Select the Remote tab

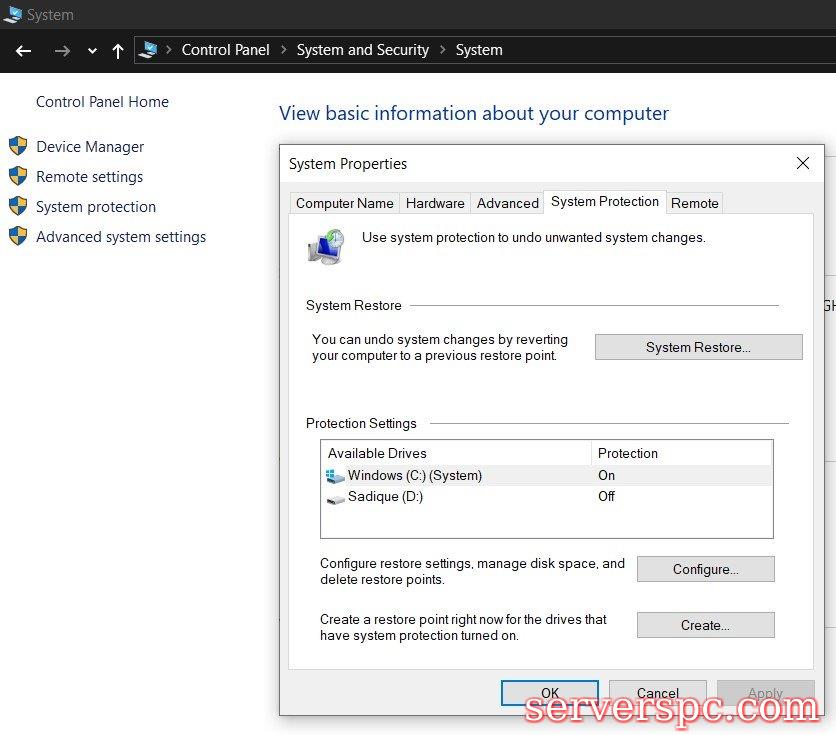click(x=694, y=203)
